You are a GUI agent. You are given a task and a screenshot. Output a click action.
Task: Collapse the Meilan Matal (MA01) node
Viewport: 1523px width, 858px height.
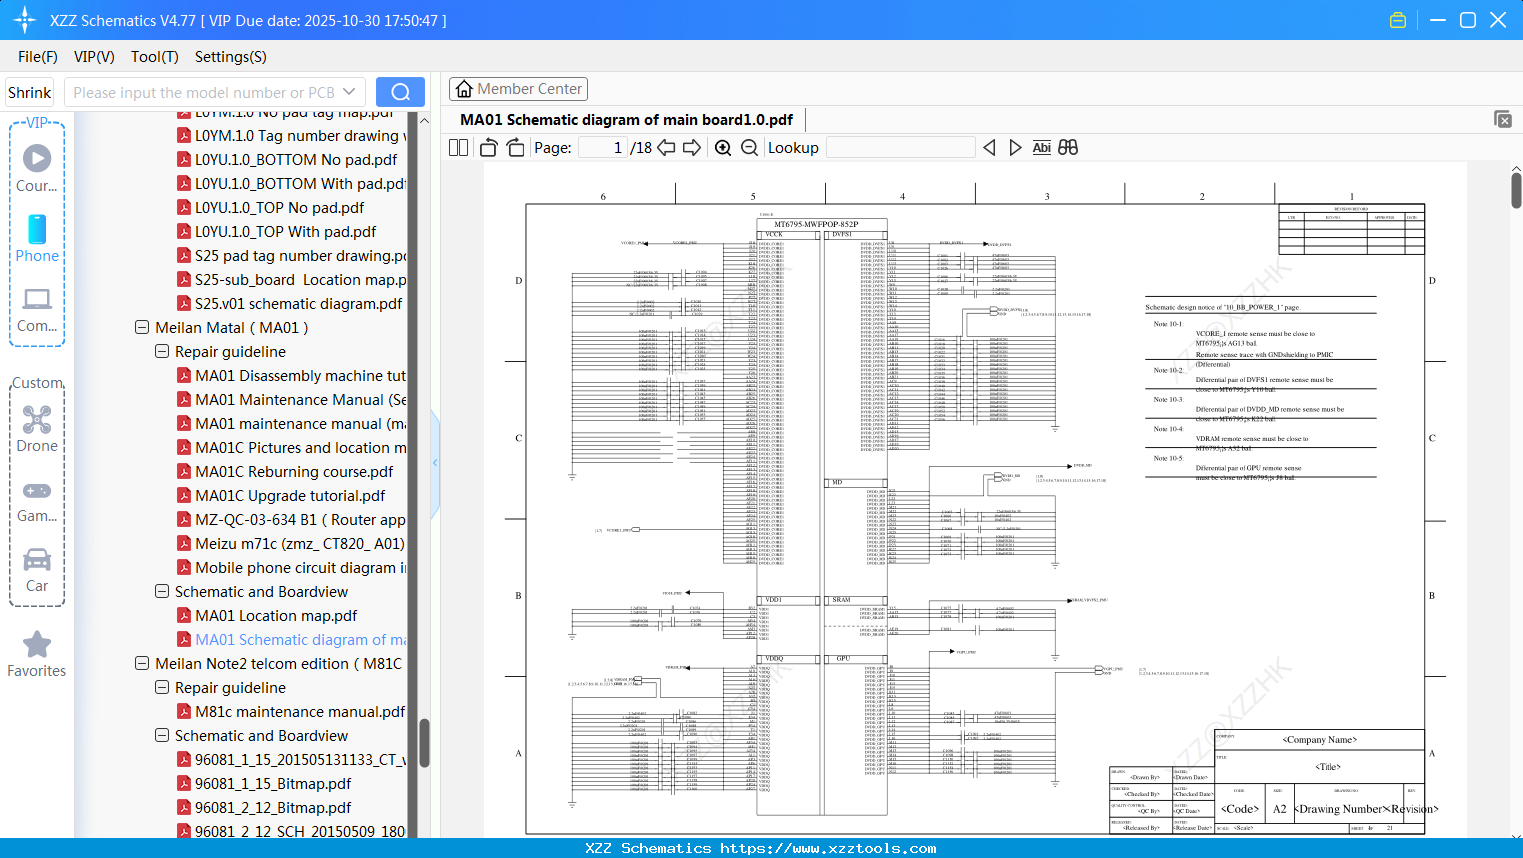click(x=142, y=328)
